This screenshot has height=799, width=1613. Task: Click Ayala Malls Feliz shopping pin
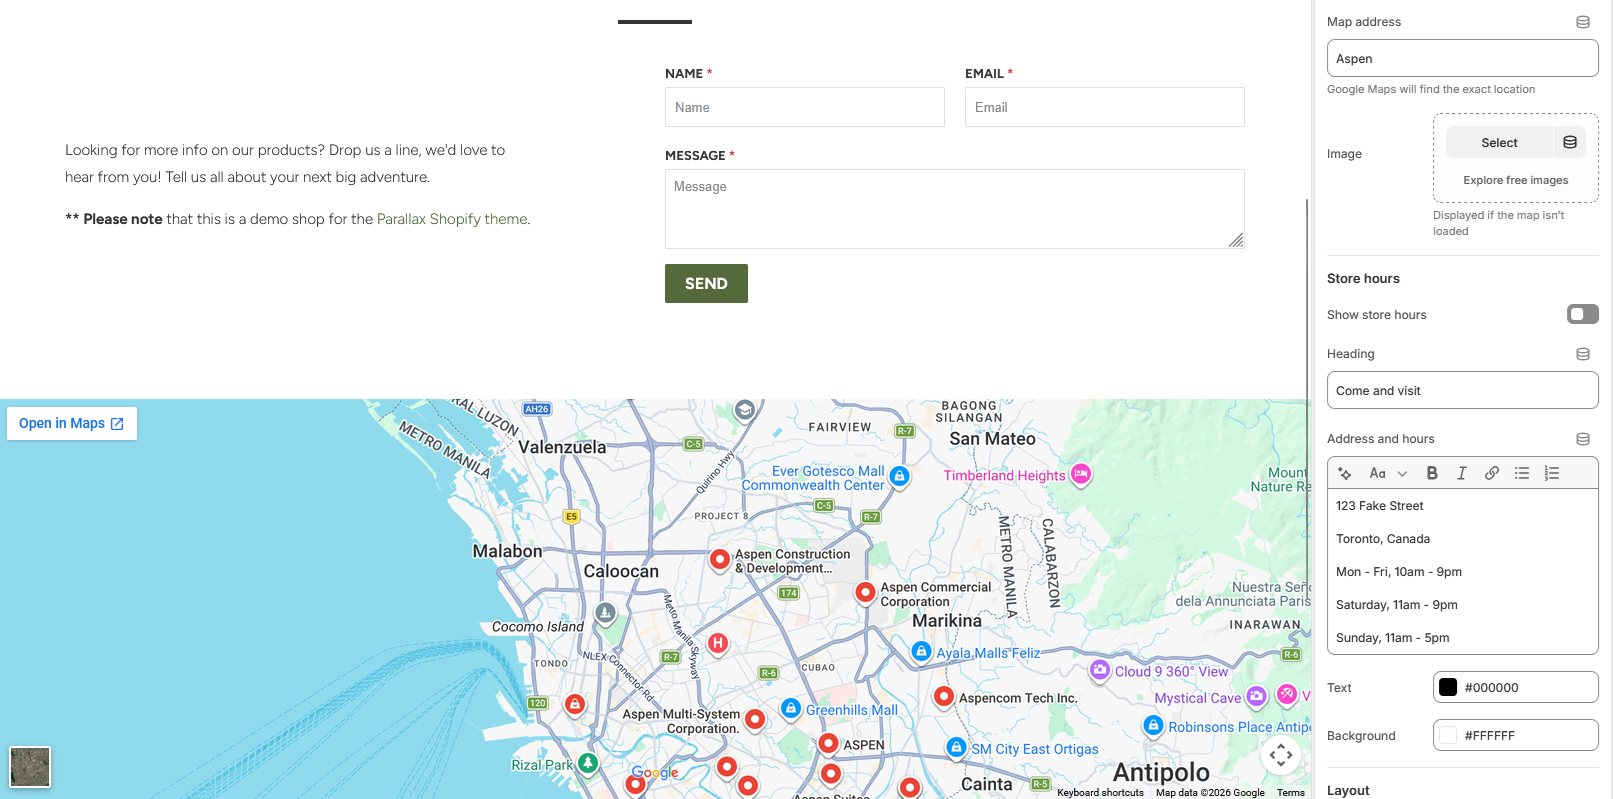point(921,651)
